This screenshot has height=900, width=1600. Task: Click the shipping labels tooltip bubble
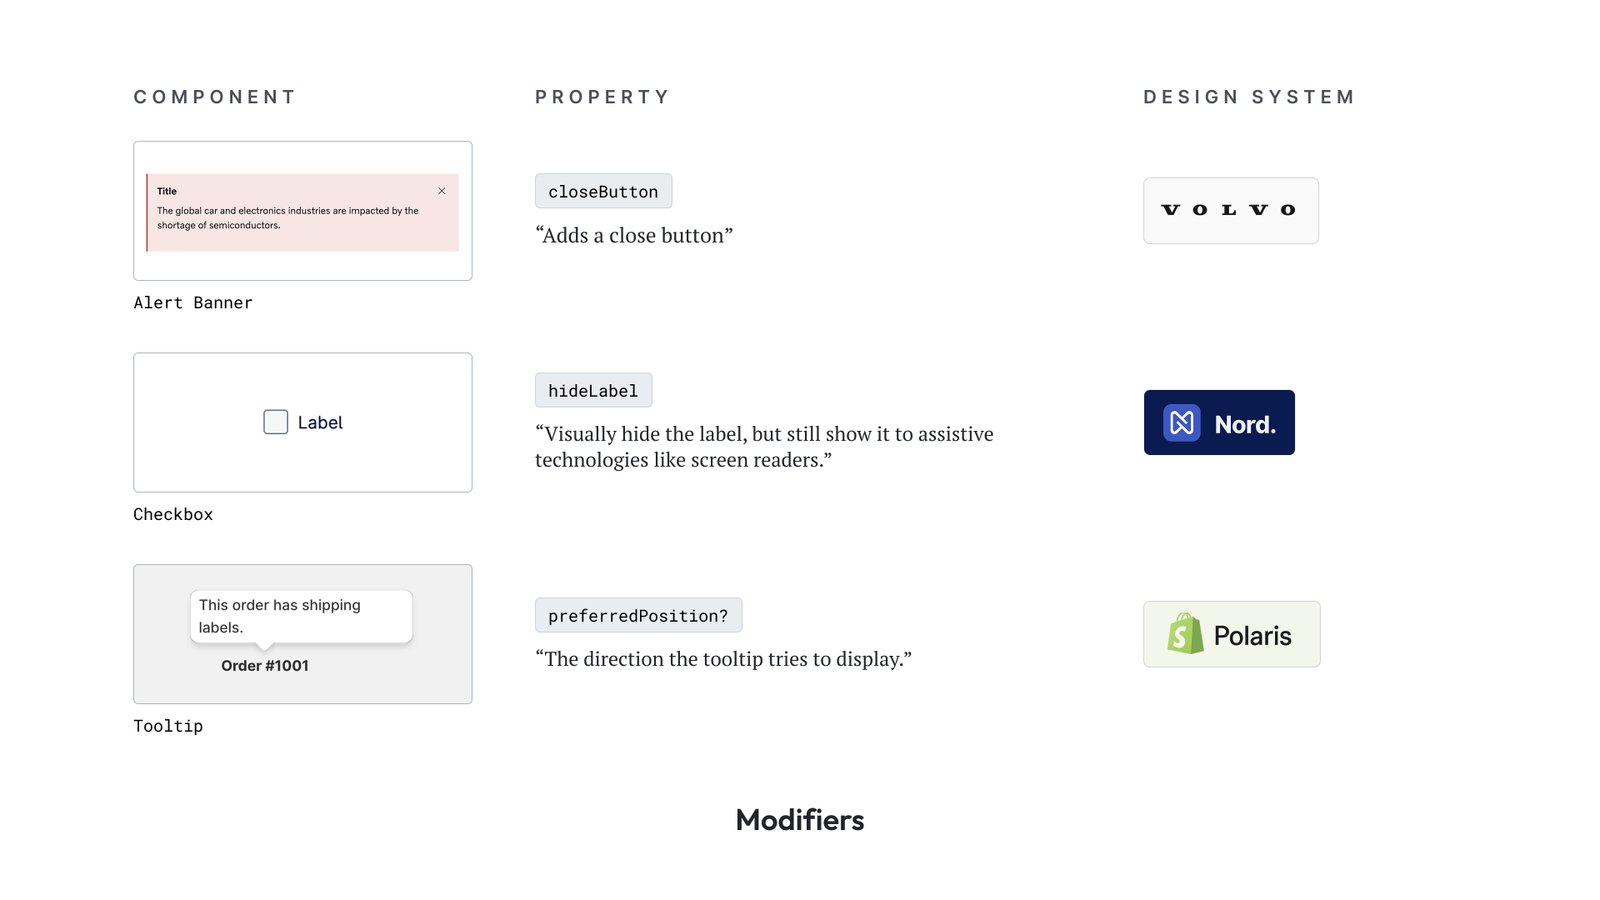click(x=301, y=616)
